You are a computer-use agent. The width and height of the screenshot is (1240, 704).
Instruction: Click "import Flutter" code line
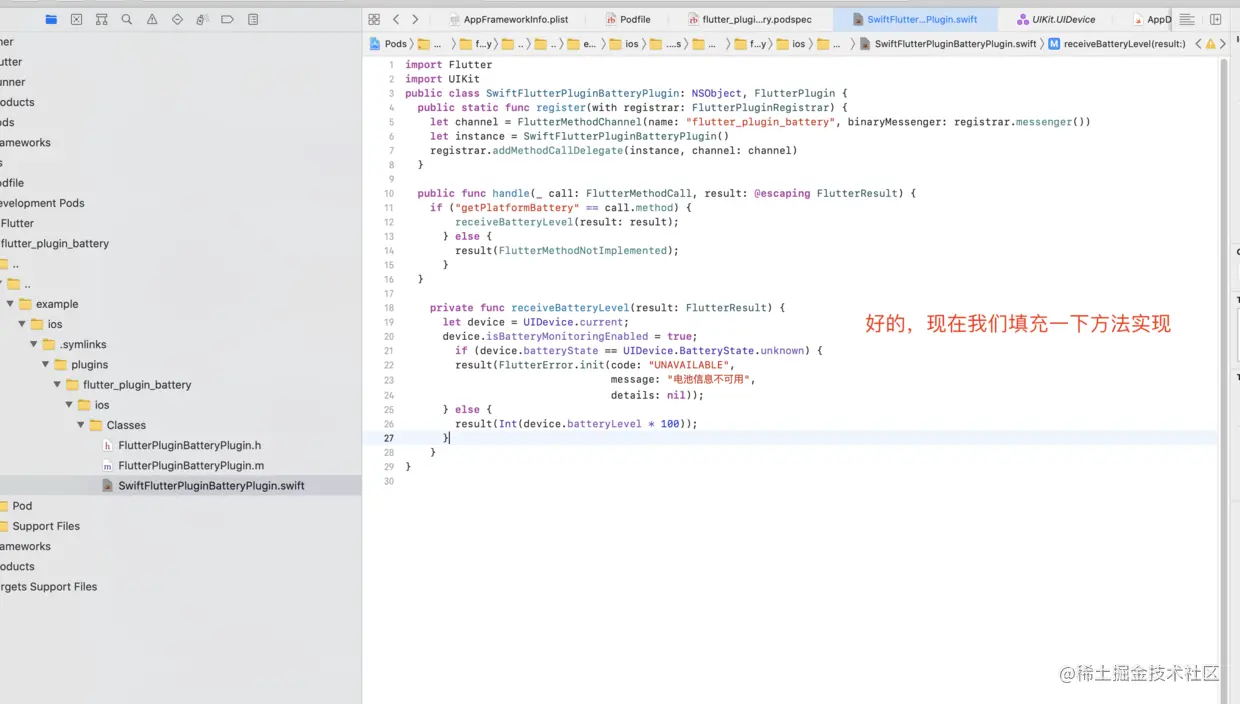448,65
